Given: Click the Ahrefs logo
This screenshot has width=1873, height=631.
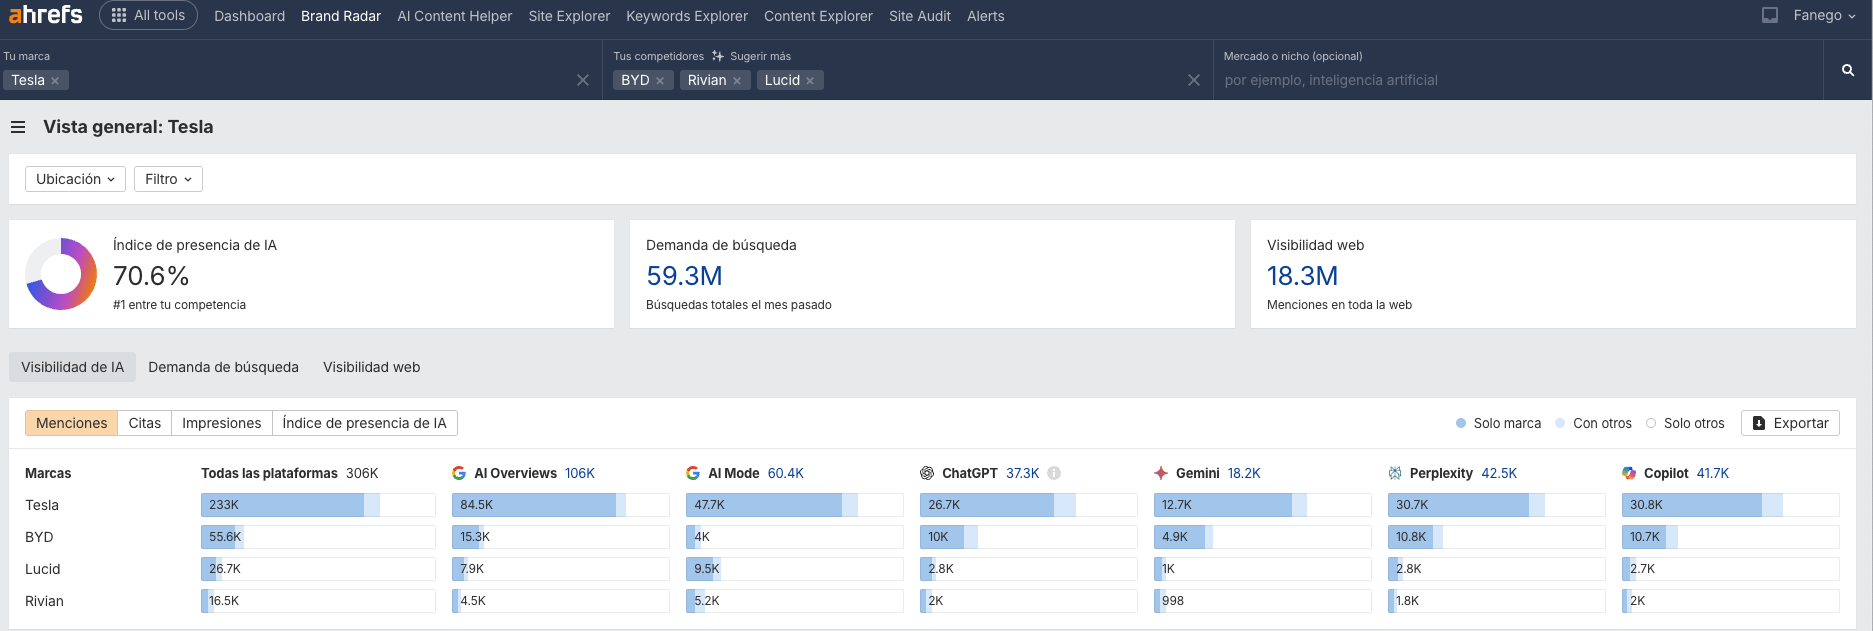Looking at the screenshot, I should click(x=46, y=15).
